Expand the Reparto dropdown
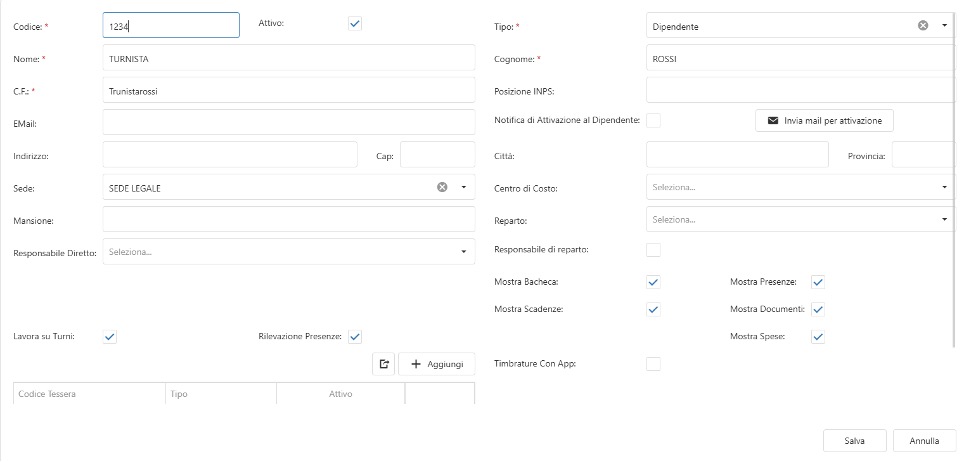 coord(944,219)
